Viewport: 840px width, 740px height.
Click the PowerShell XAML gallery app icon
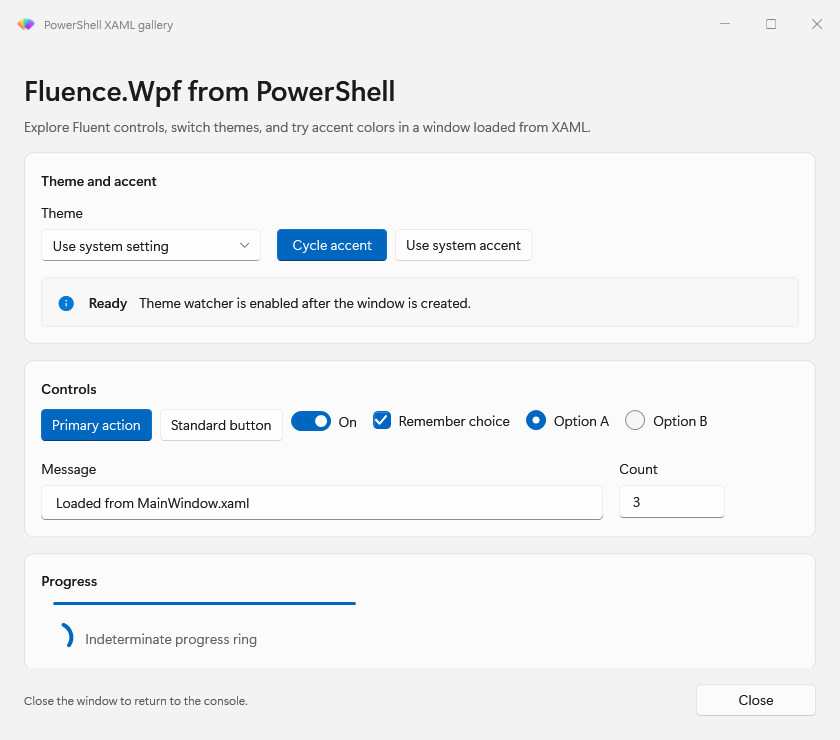coord(26,25)
